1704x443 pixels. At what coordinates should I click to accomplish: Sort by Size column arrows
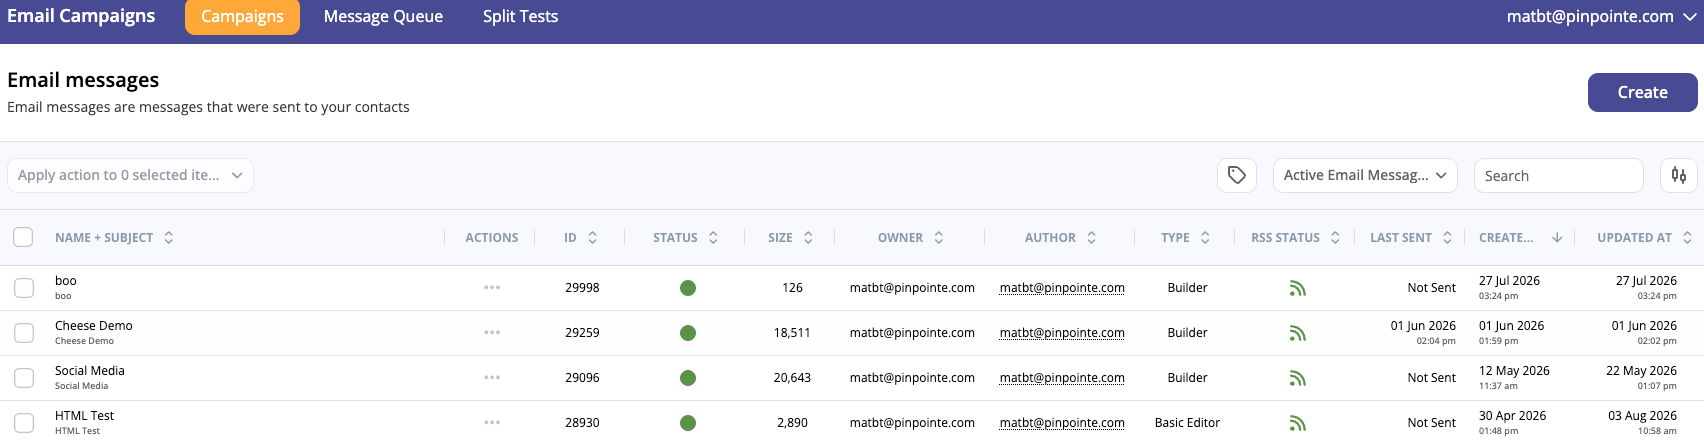(808, 238)
